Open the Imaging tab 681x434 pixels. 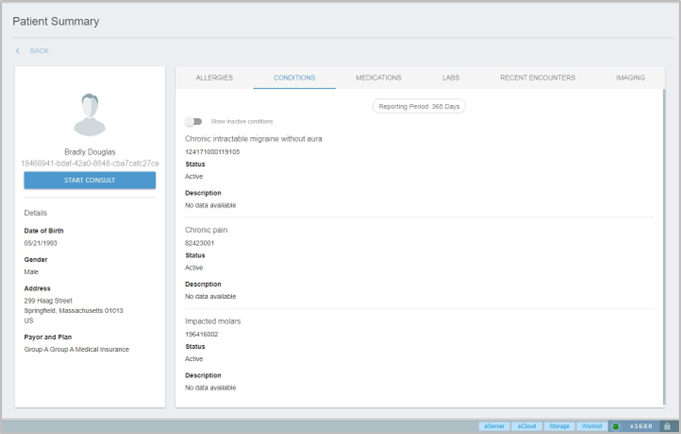coord(630,78)
